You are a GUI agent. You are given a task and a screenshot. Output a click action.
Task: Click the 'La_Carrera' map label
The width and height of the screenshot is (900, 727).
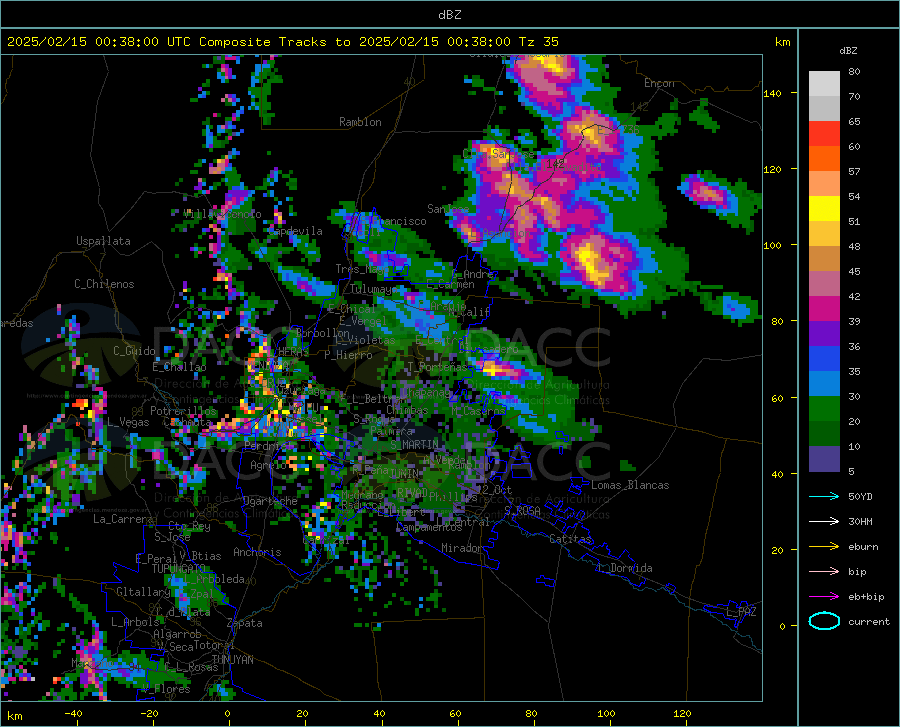(123, 519)
